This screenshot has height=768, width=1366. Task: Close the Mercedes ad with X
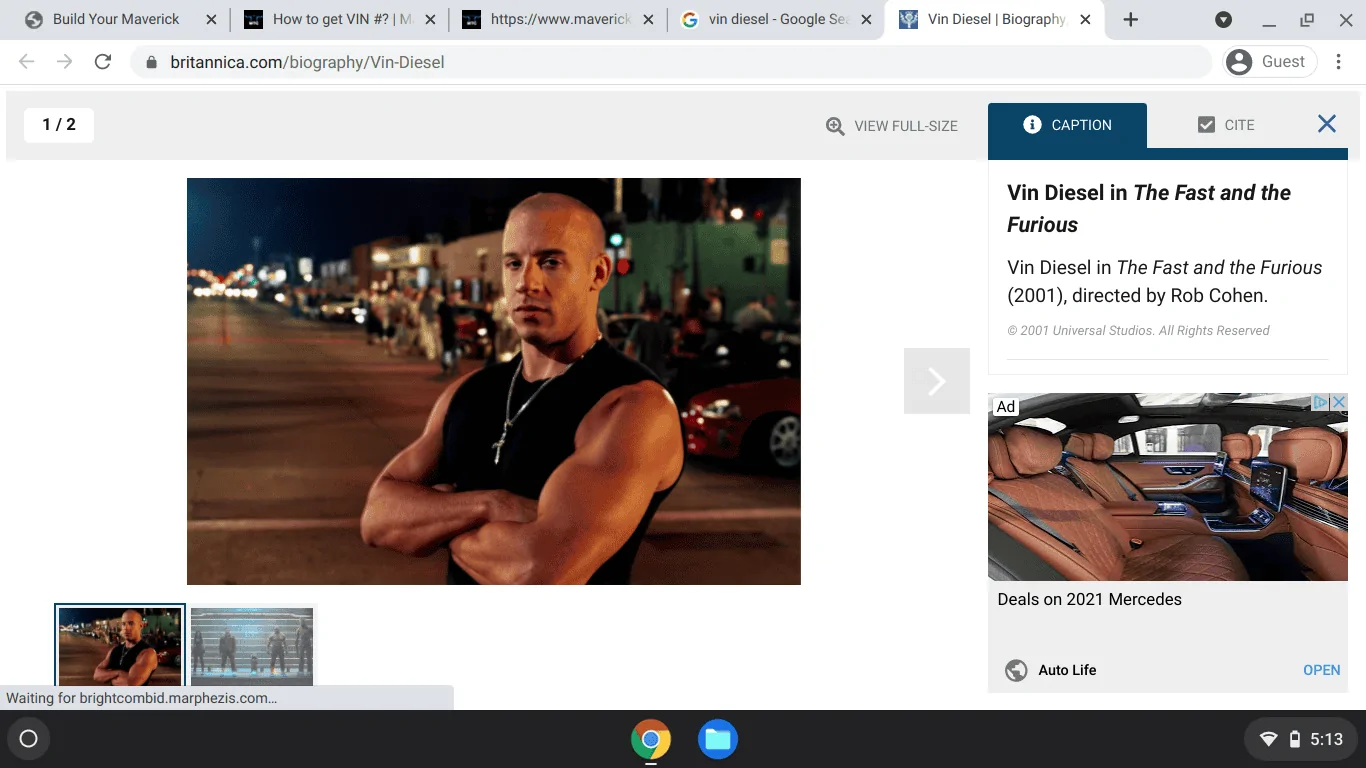[1339, 402]
